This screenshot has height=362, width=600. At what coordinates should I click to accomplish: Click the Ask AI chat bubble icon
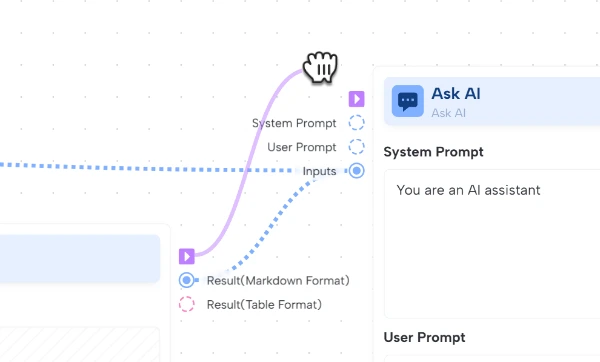click(408, 101)
